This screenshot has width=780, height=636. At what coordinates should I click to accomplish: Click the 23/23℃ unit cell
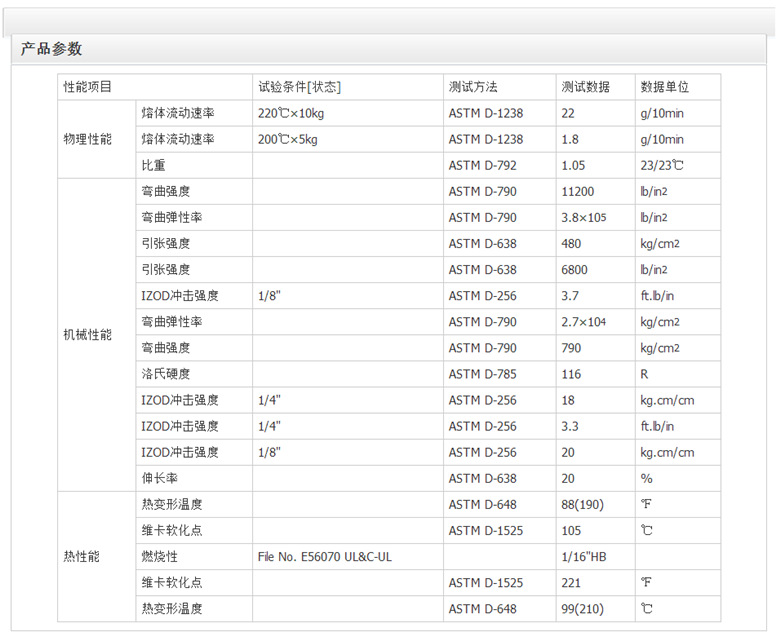[678, 166]
